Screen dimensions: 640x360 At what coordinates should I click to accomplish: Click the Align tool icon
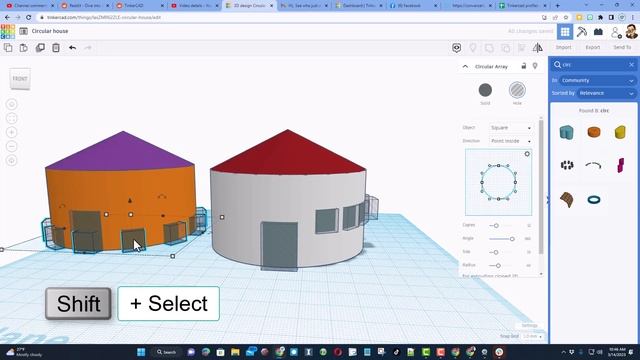(522, 48)
